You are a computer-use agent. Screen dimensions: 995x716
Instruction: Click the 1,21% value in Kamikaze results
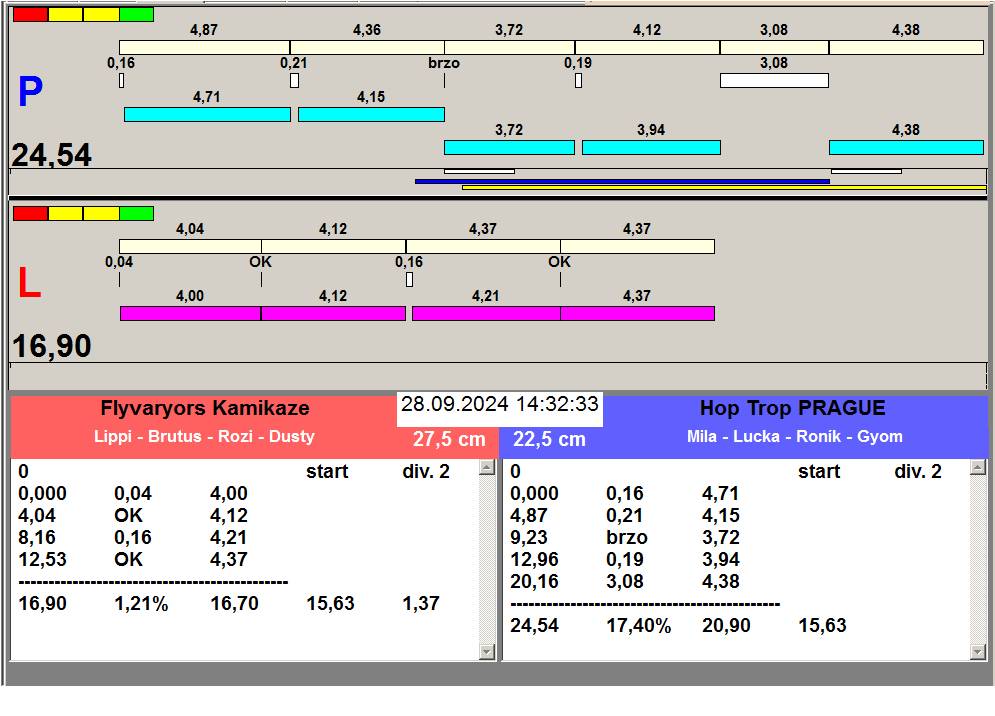click(141, 603)
